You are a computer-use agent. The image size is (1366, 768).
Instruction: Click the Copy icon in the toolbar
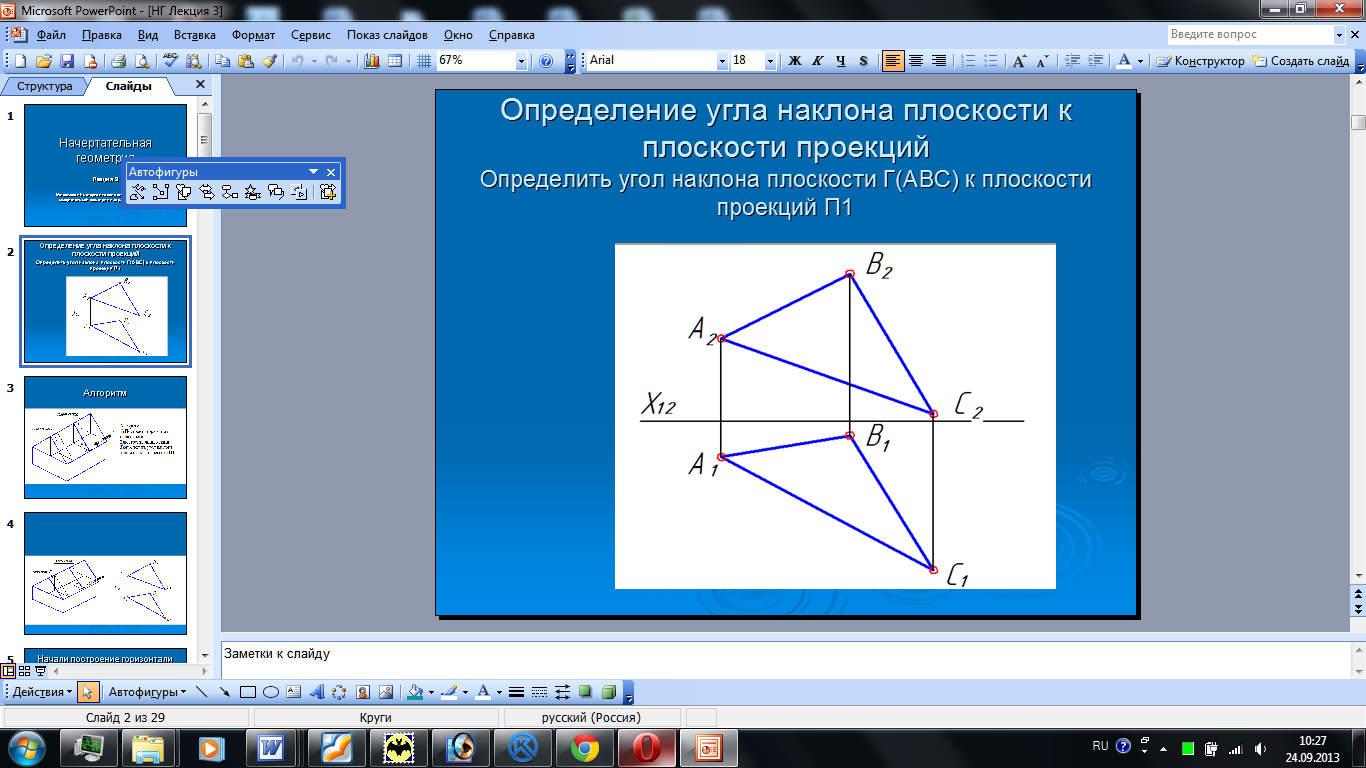click(222, 61)
